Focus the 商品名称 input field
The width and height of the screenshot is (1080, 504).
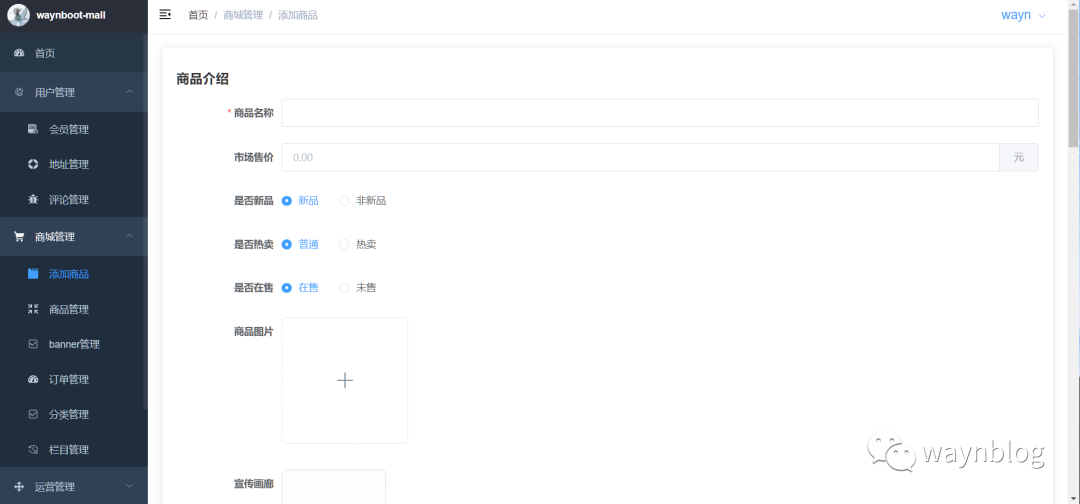click(x=660, y=113)
